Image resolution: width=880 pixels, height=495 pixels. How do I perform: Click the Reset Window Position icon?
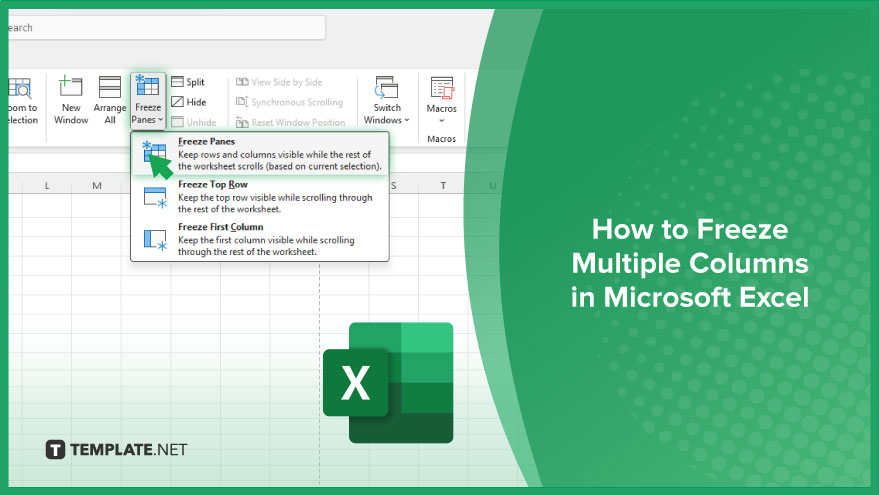point(242,122)
